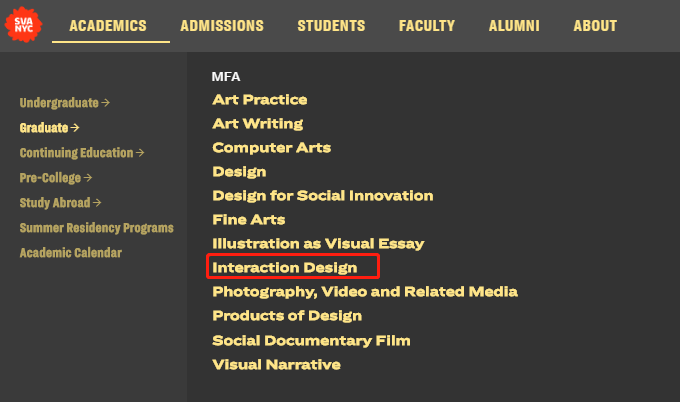Select the Art Writing MFA program

(x=258, y=124)
